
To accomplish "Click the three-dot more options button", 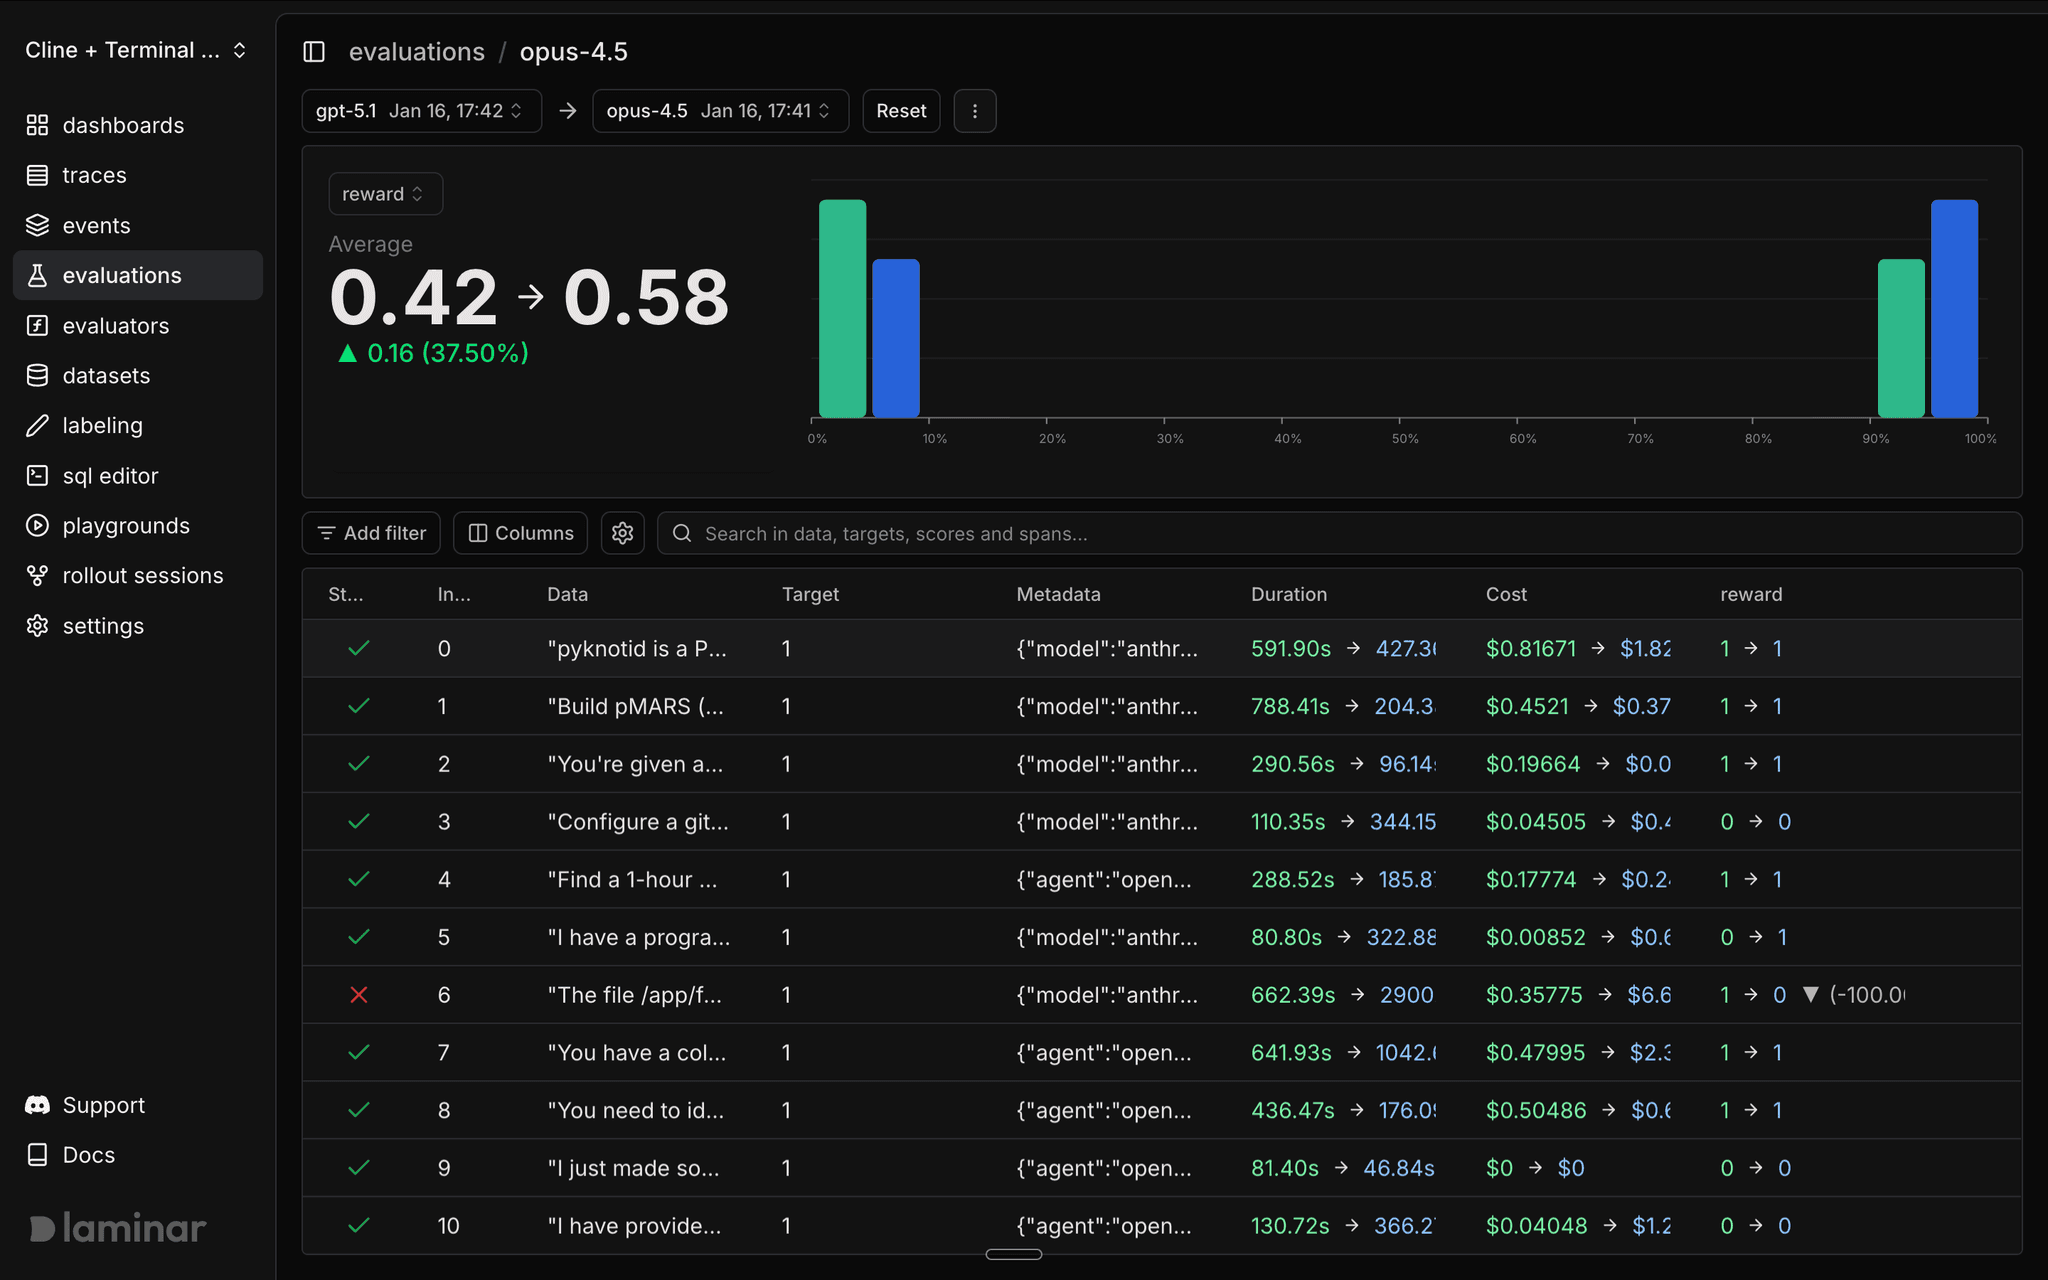I will click(x=974, y=111).
